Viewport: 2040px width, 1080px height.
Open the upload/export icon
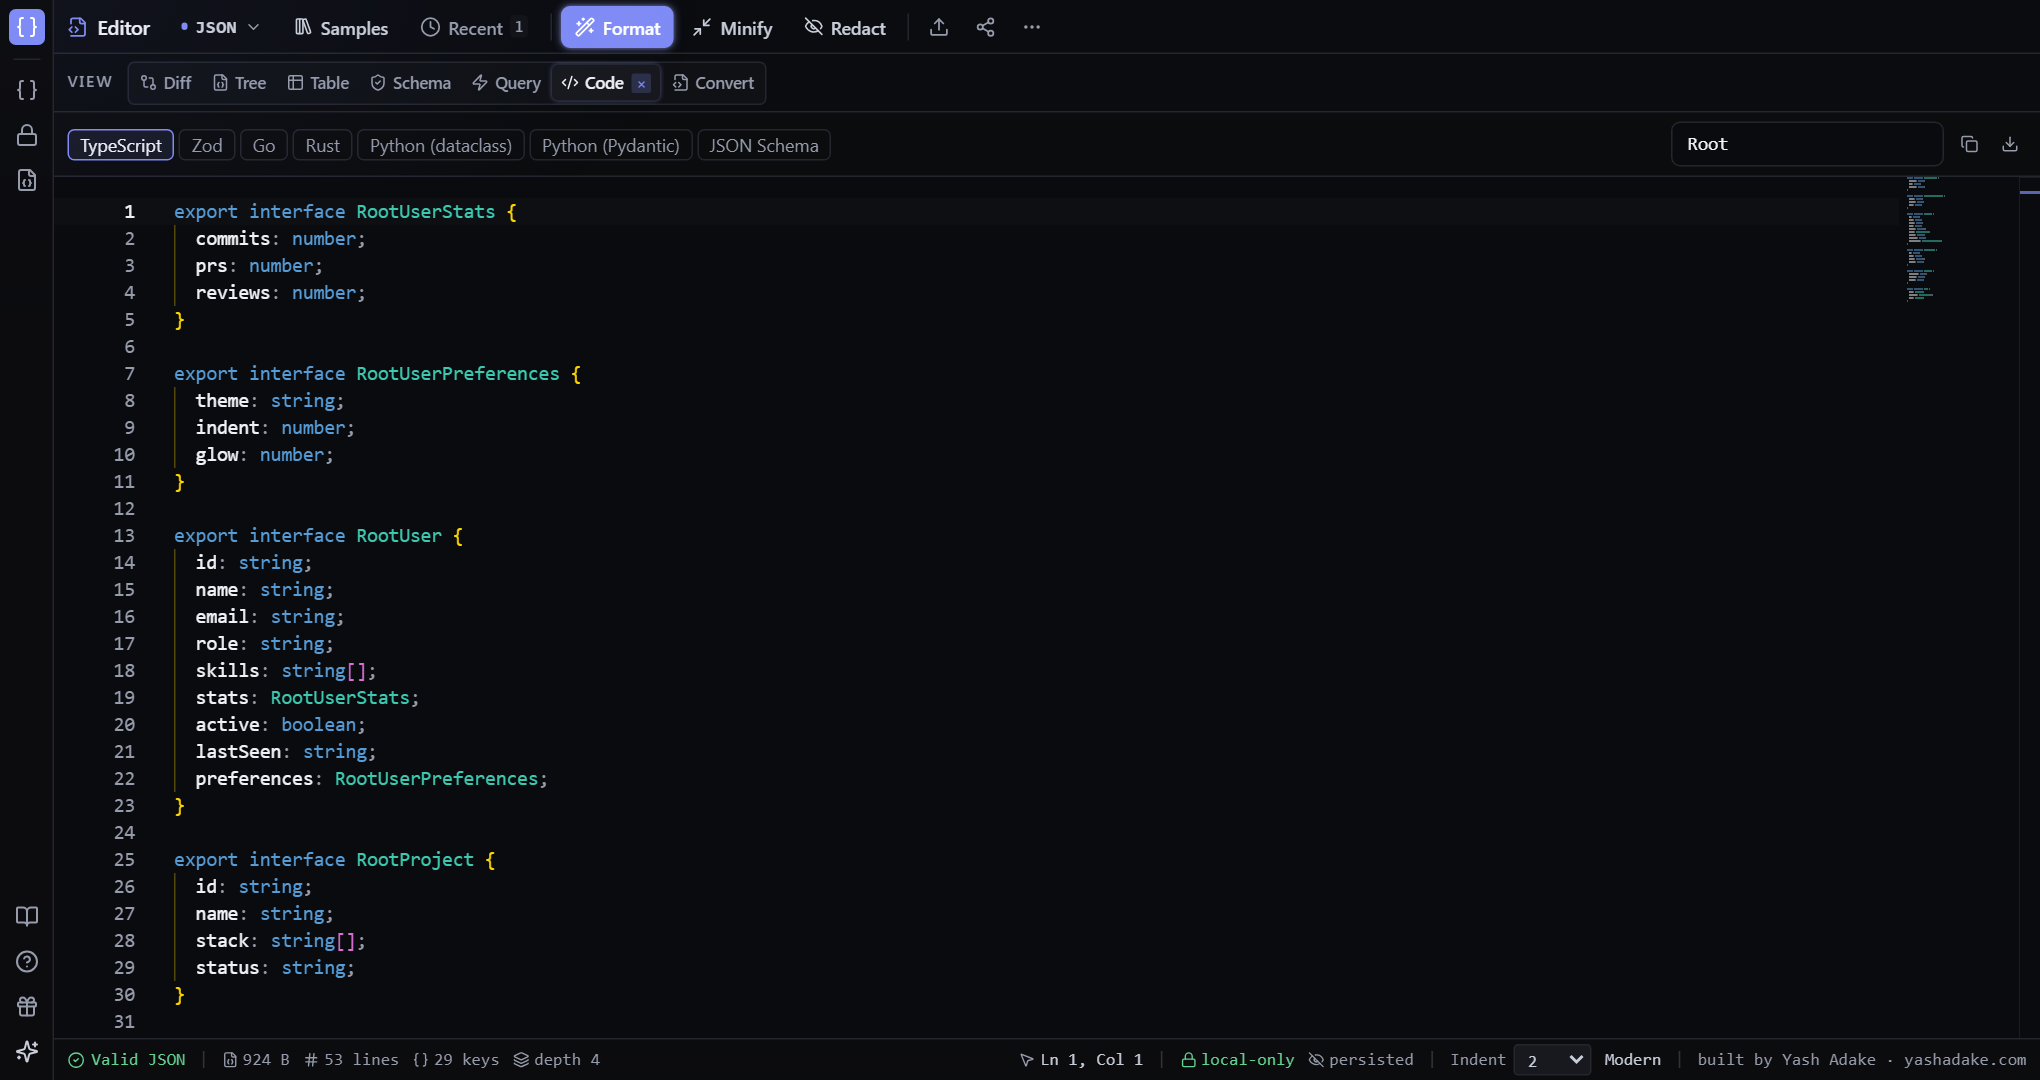[938, 28]
